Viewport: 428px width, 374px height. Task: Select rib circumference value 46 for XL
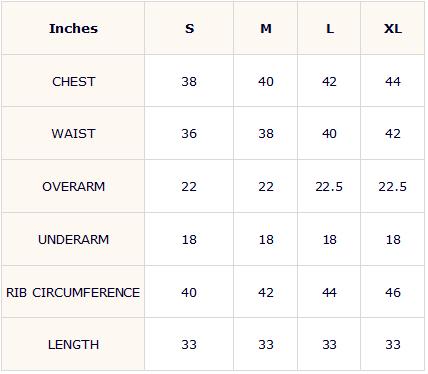coord(393,293)
